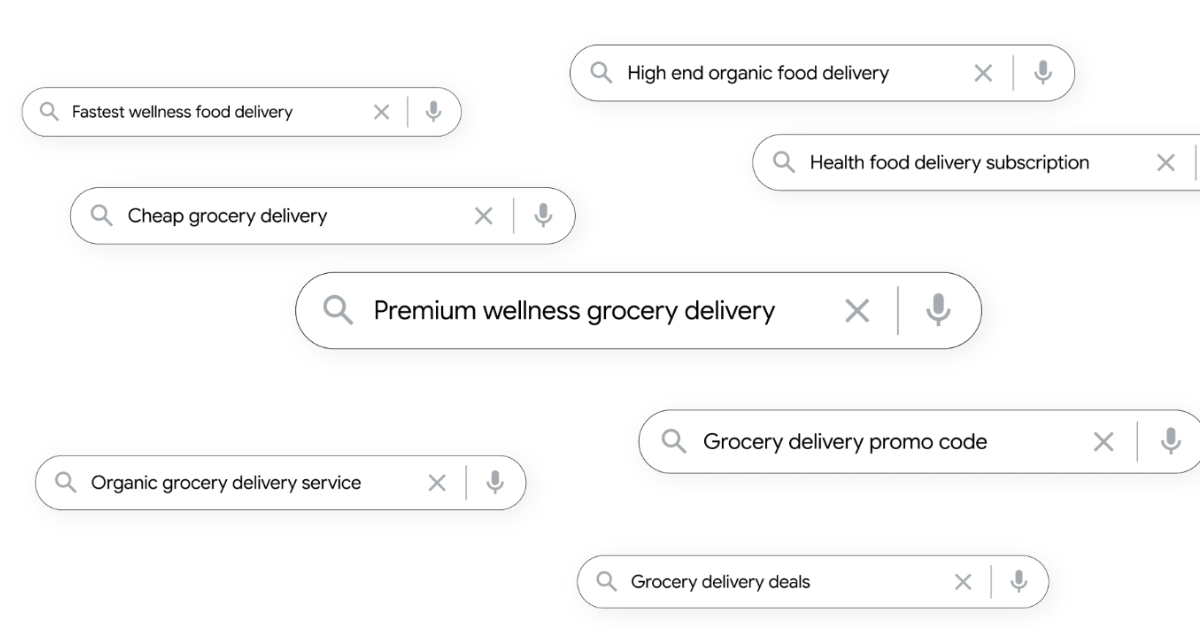This screenshot has height=628, width=1200.
Task: Click the search icon in Health food delivery subscription bar
Action: pyautogui.click(x=785, y=162)
